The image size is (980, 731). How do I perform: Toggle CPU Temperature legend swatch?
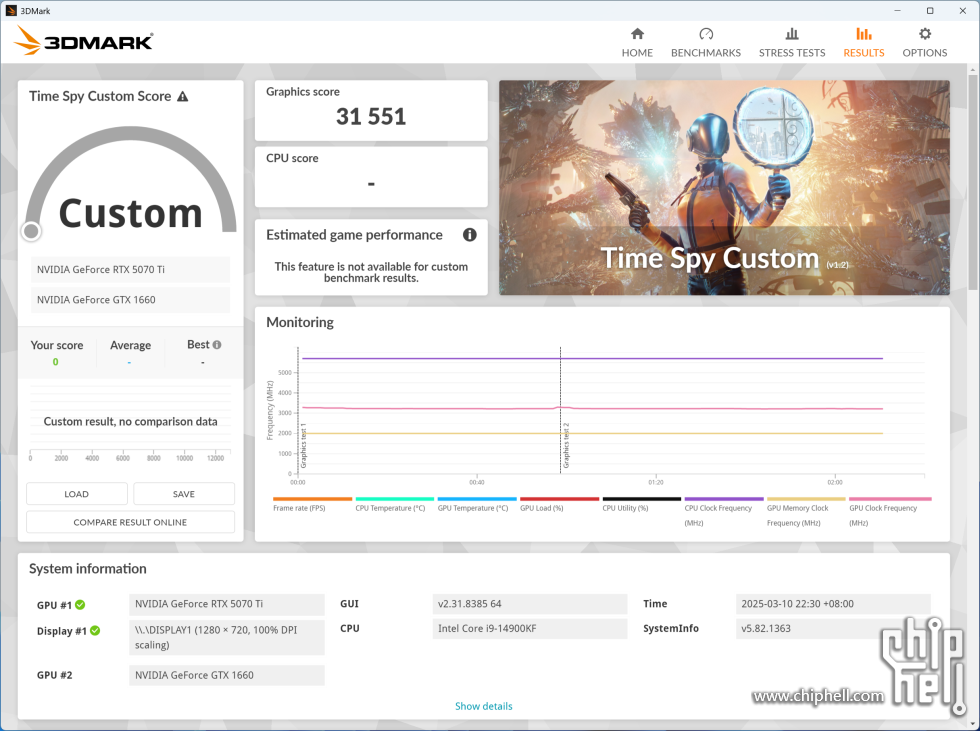pos(394,499)
